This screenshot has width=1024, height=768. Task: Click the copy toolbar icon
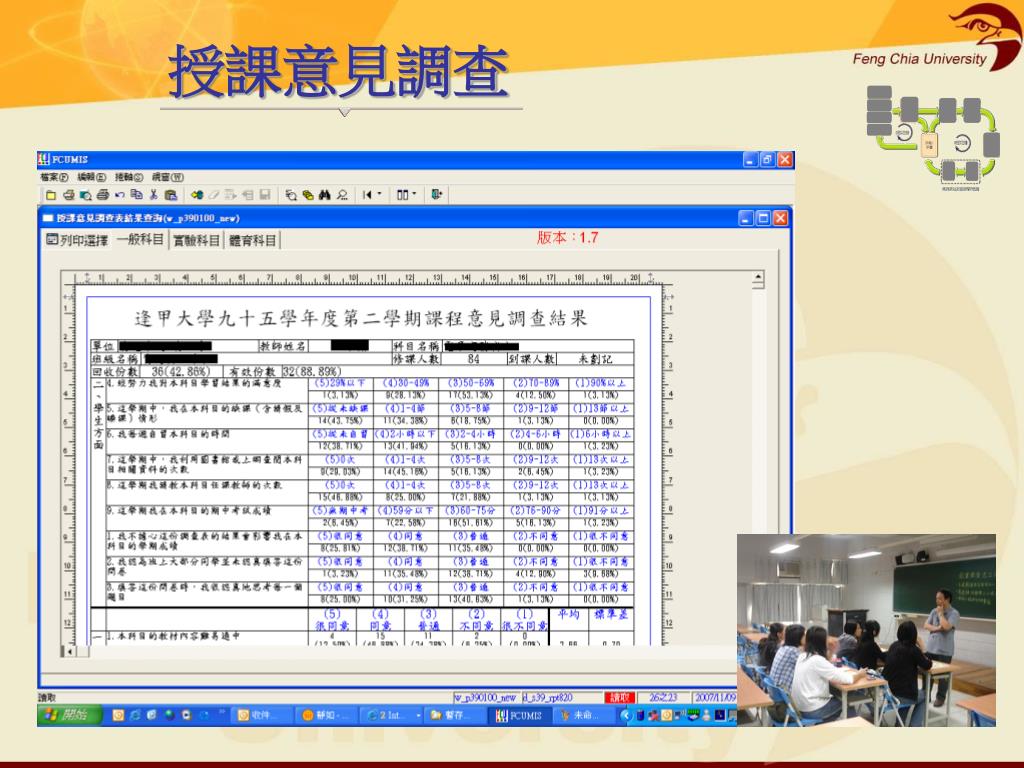(136, 195)
